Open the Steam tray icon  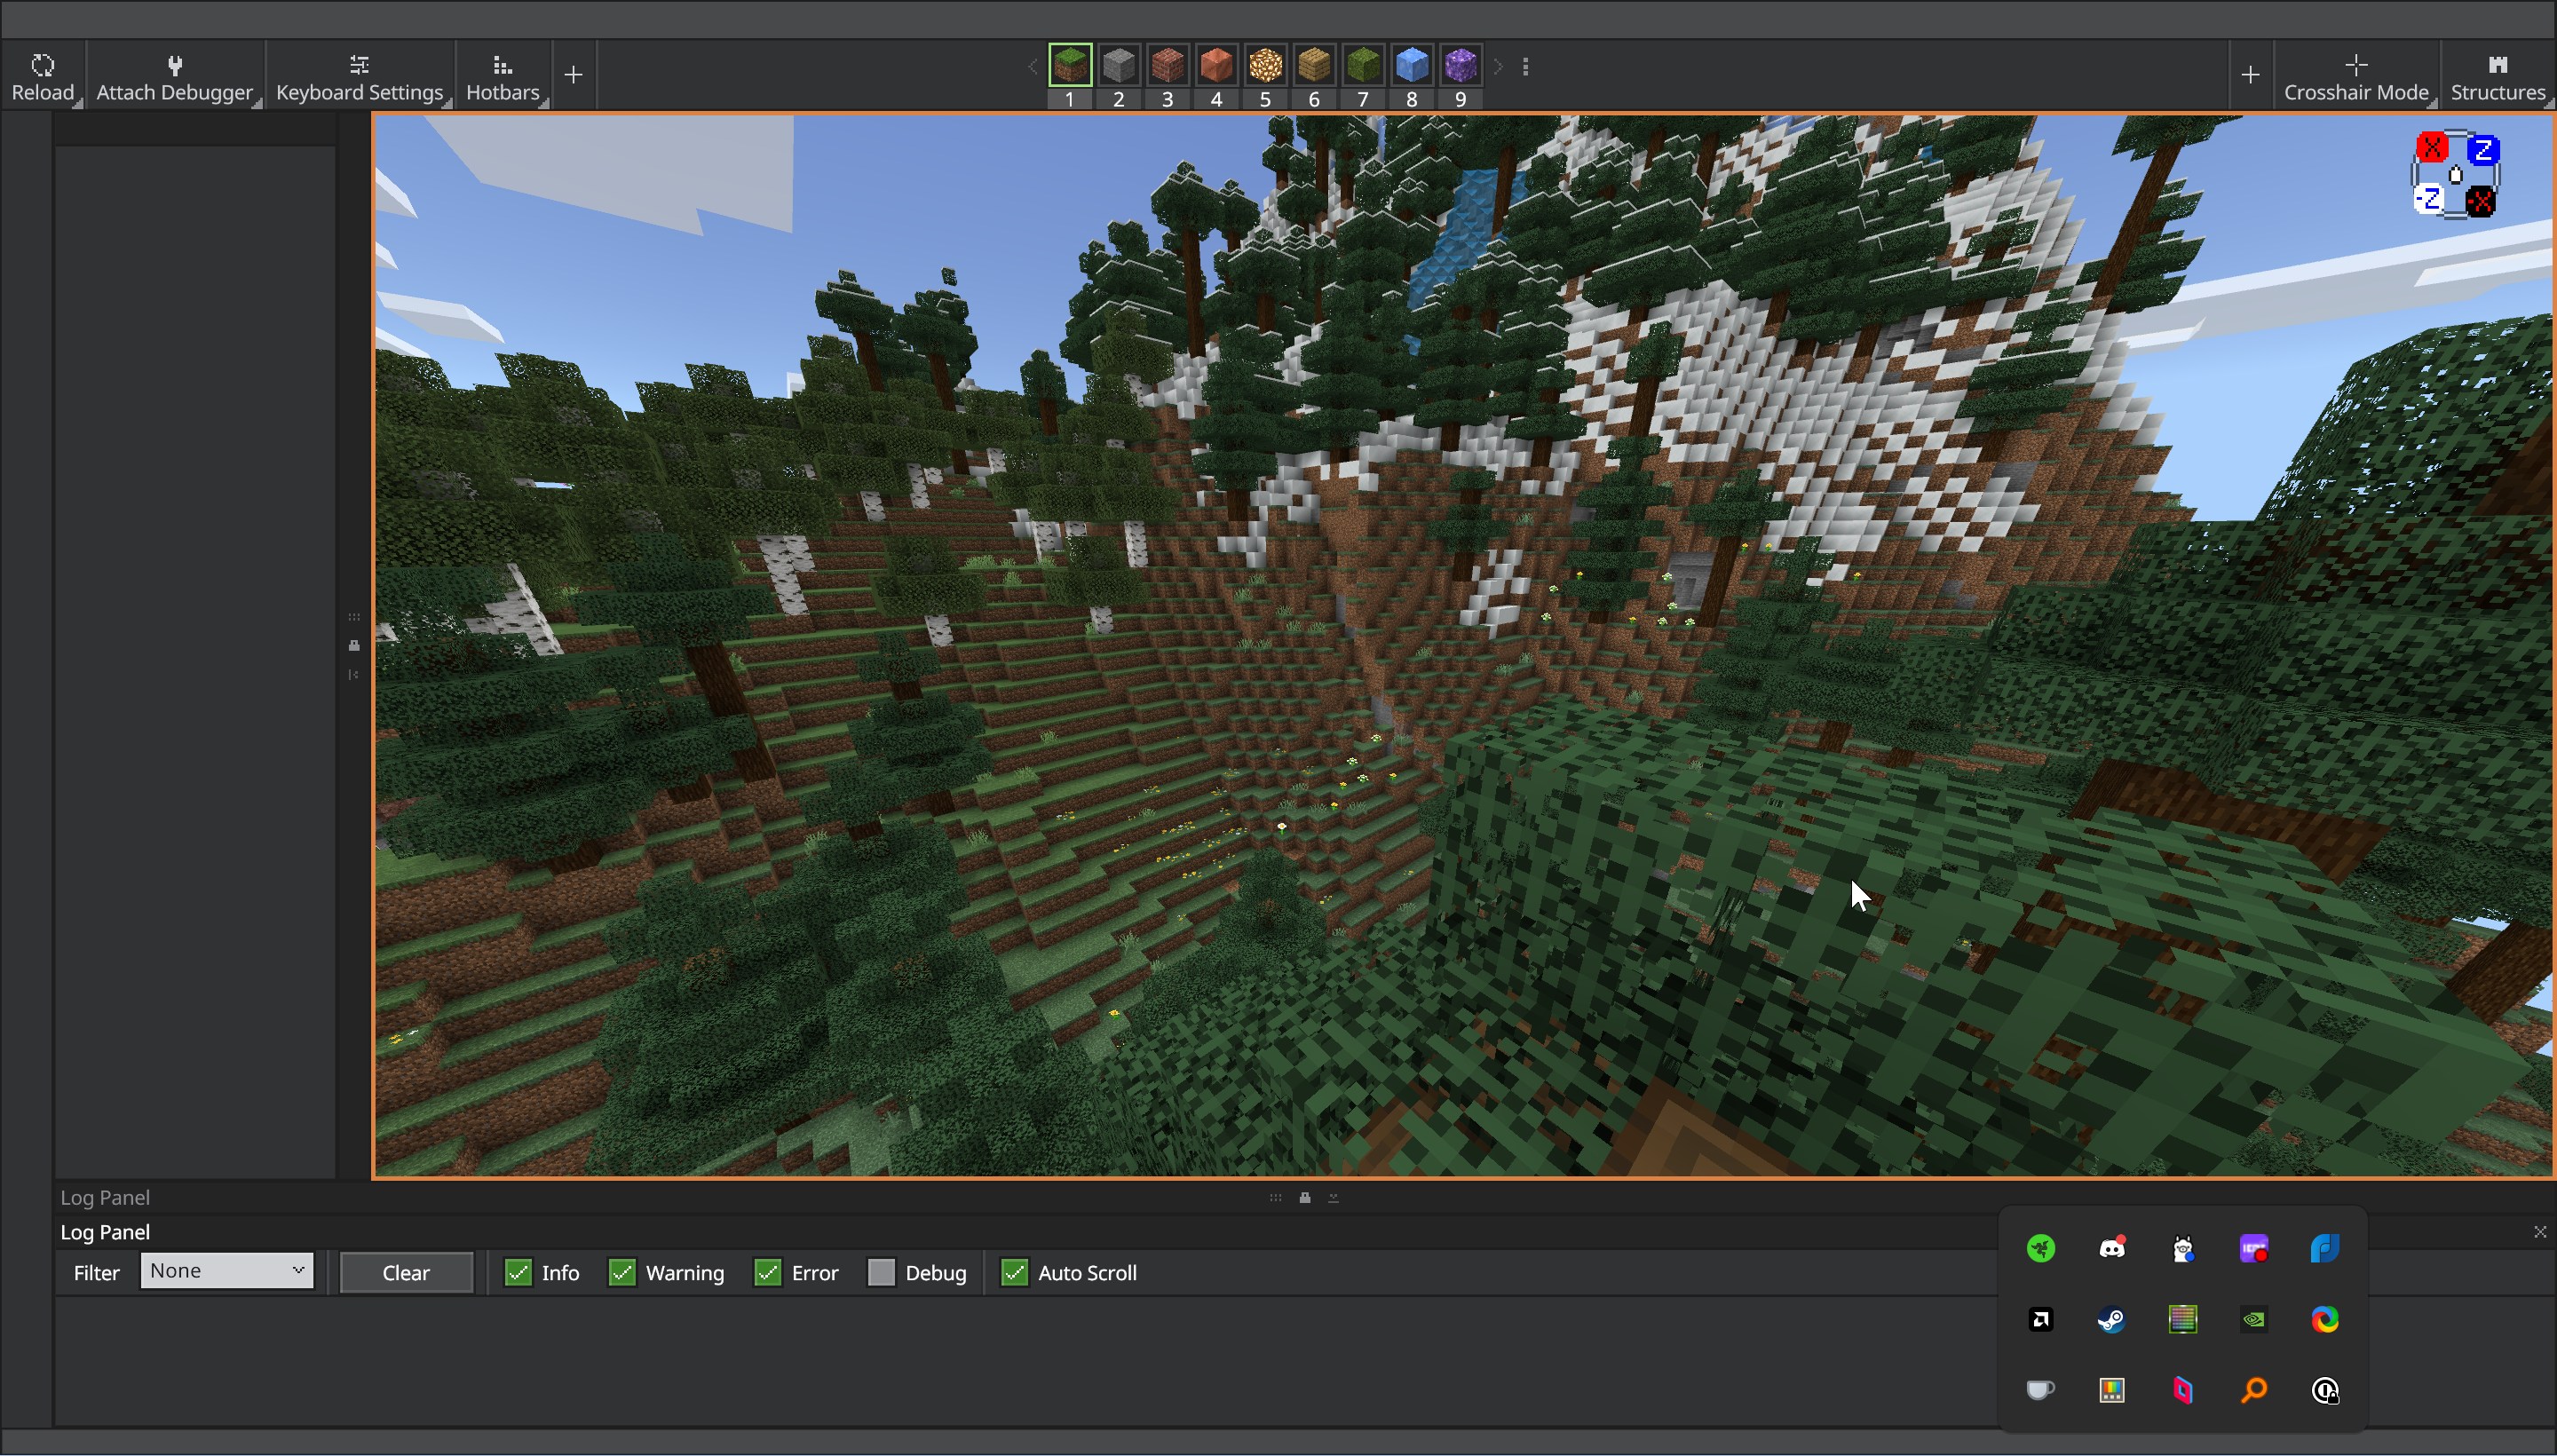point(2111,1320)
